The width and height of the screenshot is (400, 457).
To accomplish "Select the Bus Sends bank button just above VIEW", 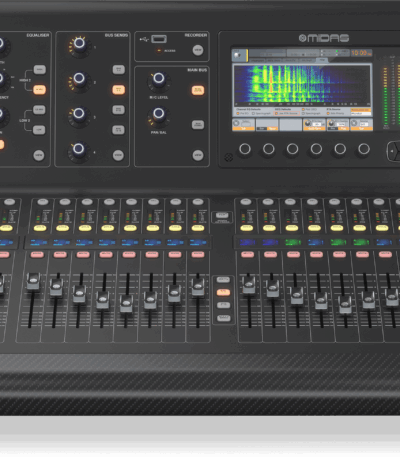I will point(118,130).
